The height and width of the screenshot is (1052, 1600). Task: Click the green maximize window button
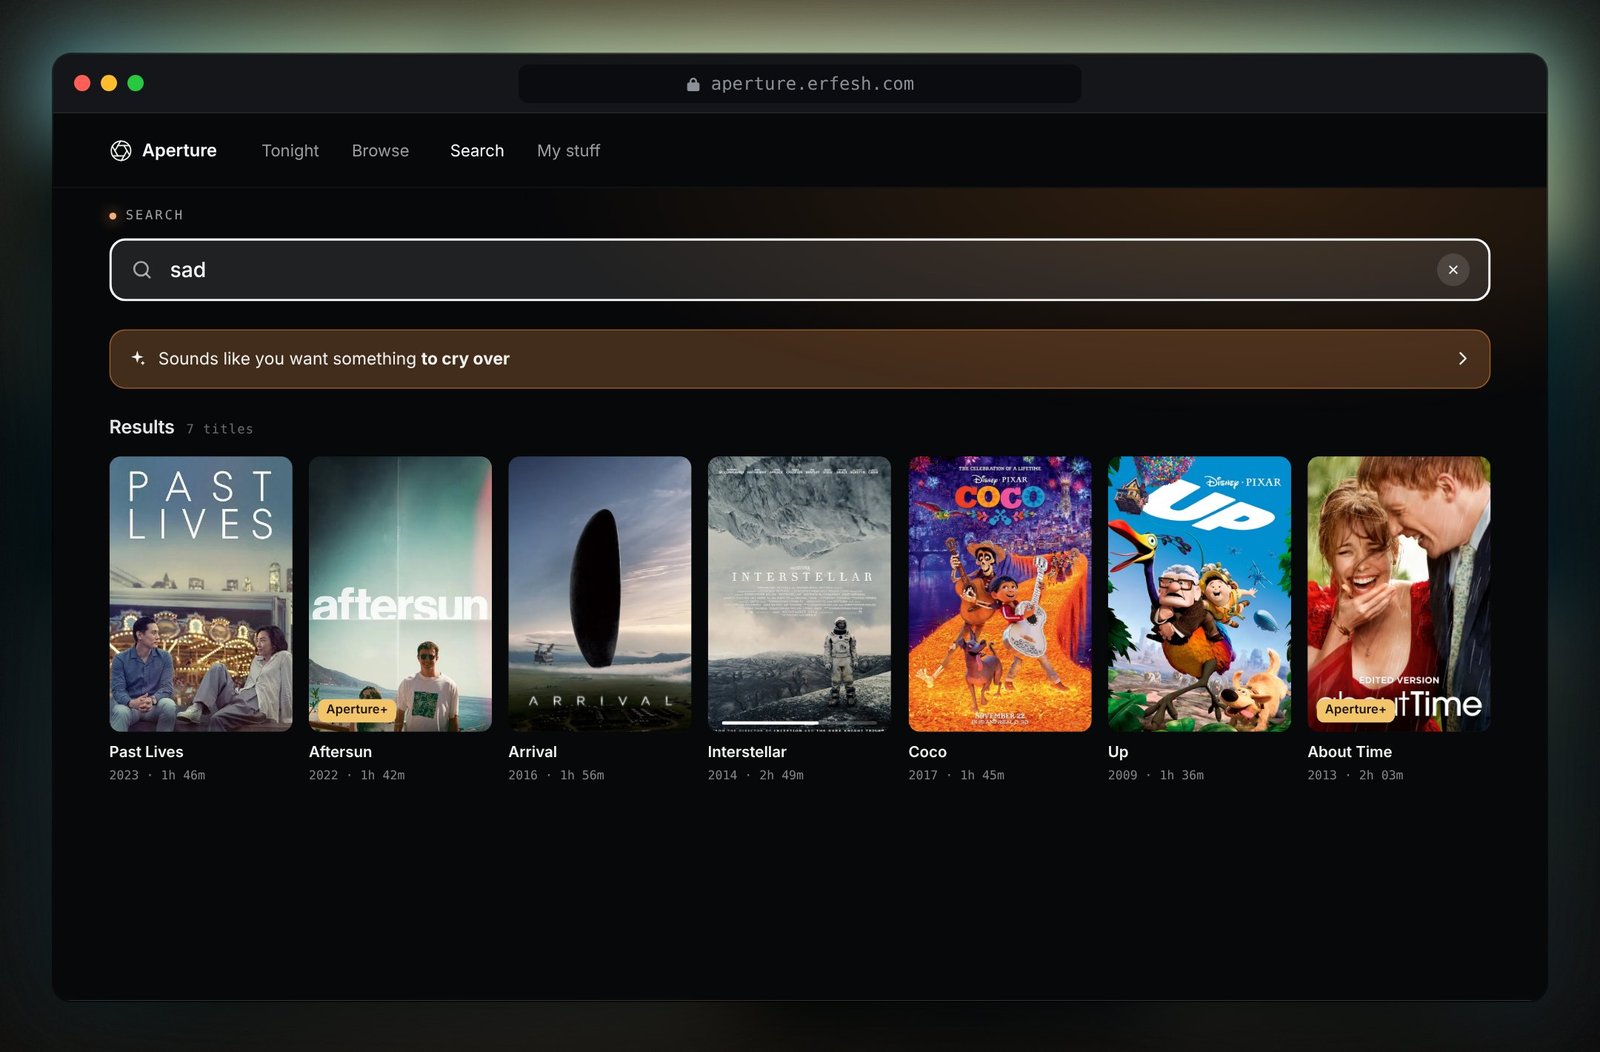[x=136, y=83]
